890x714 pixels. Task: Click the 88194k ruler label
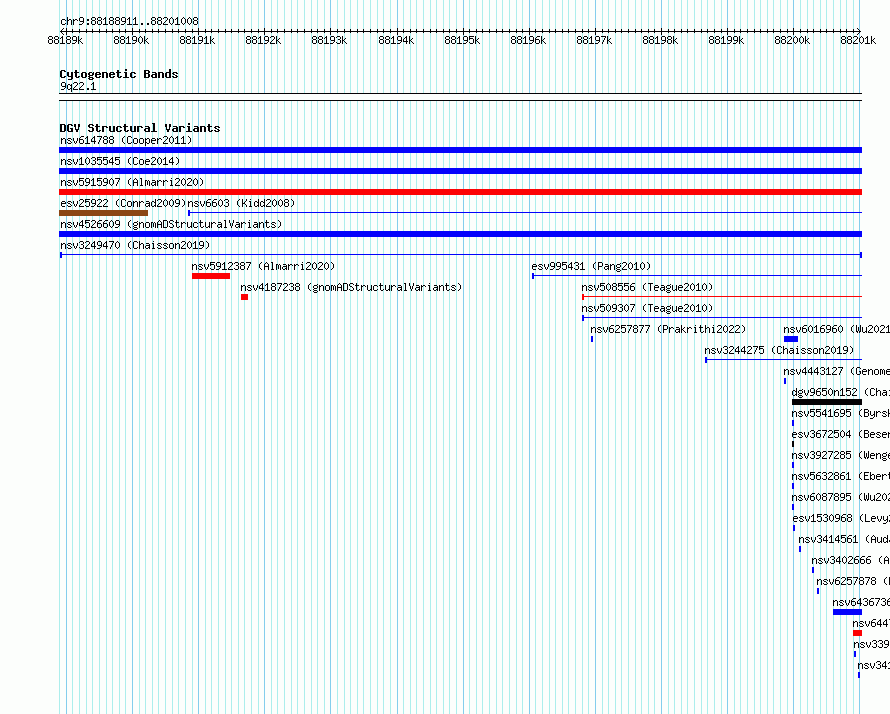396,40
